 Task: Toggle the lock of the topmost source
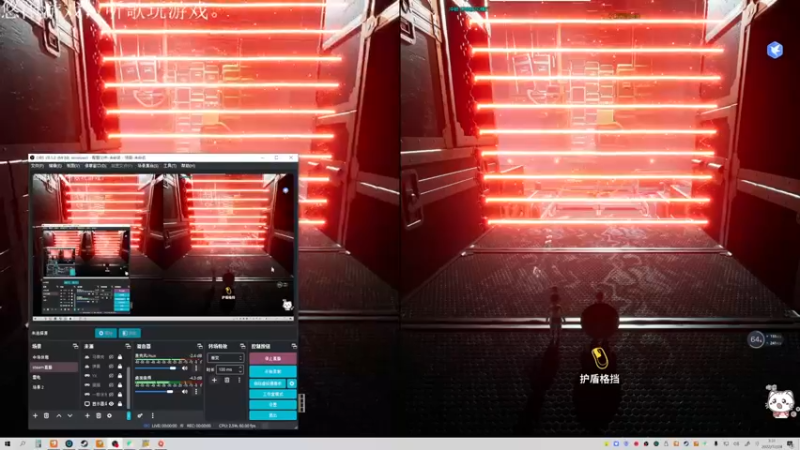pyautogui.click(x=120, y=357)
